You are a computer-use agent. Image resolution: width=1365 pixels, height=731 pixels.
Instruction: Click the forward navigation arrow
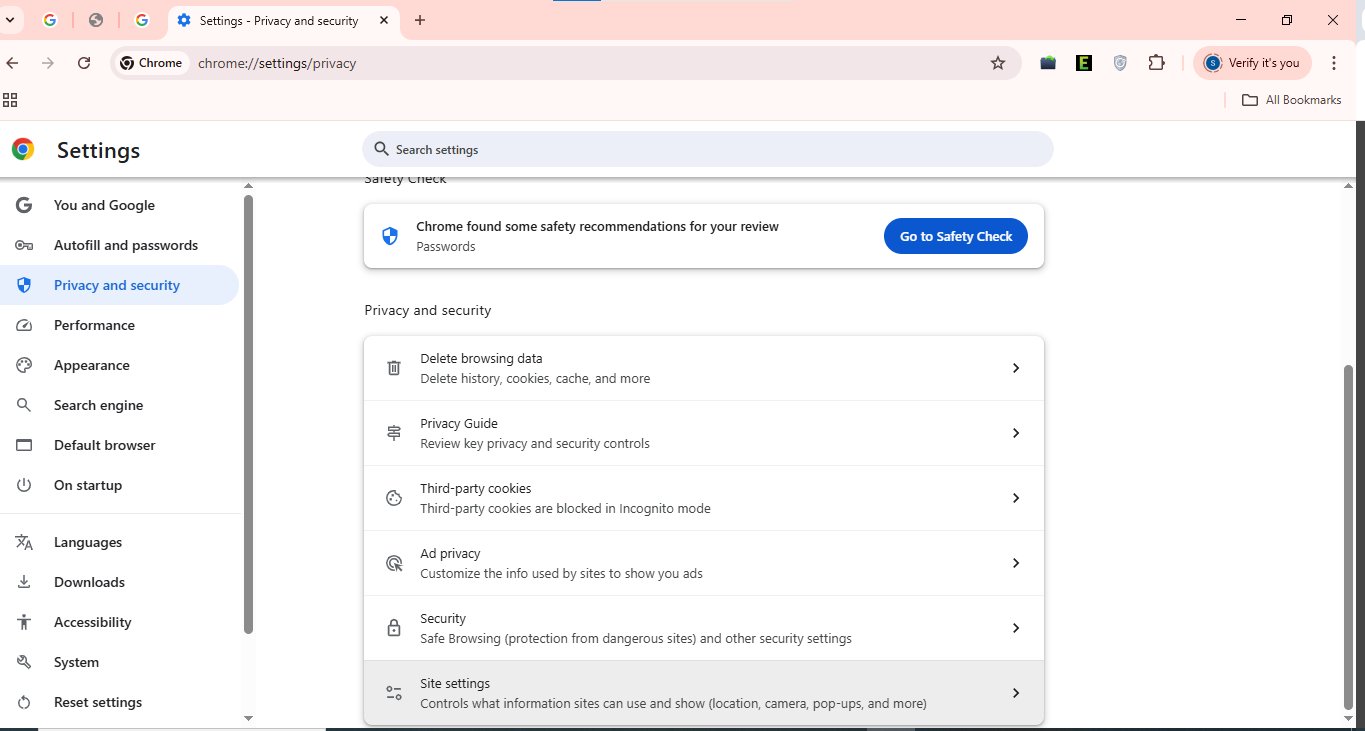point(48,63)
